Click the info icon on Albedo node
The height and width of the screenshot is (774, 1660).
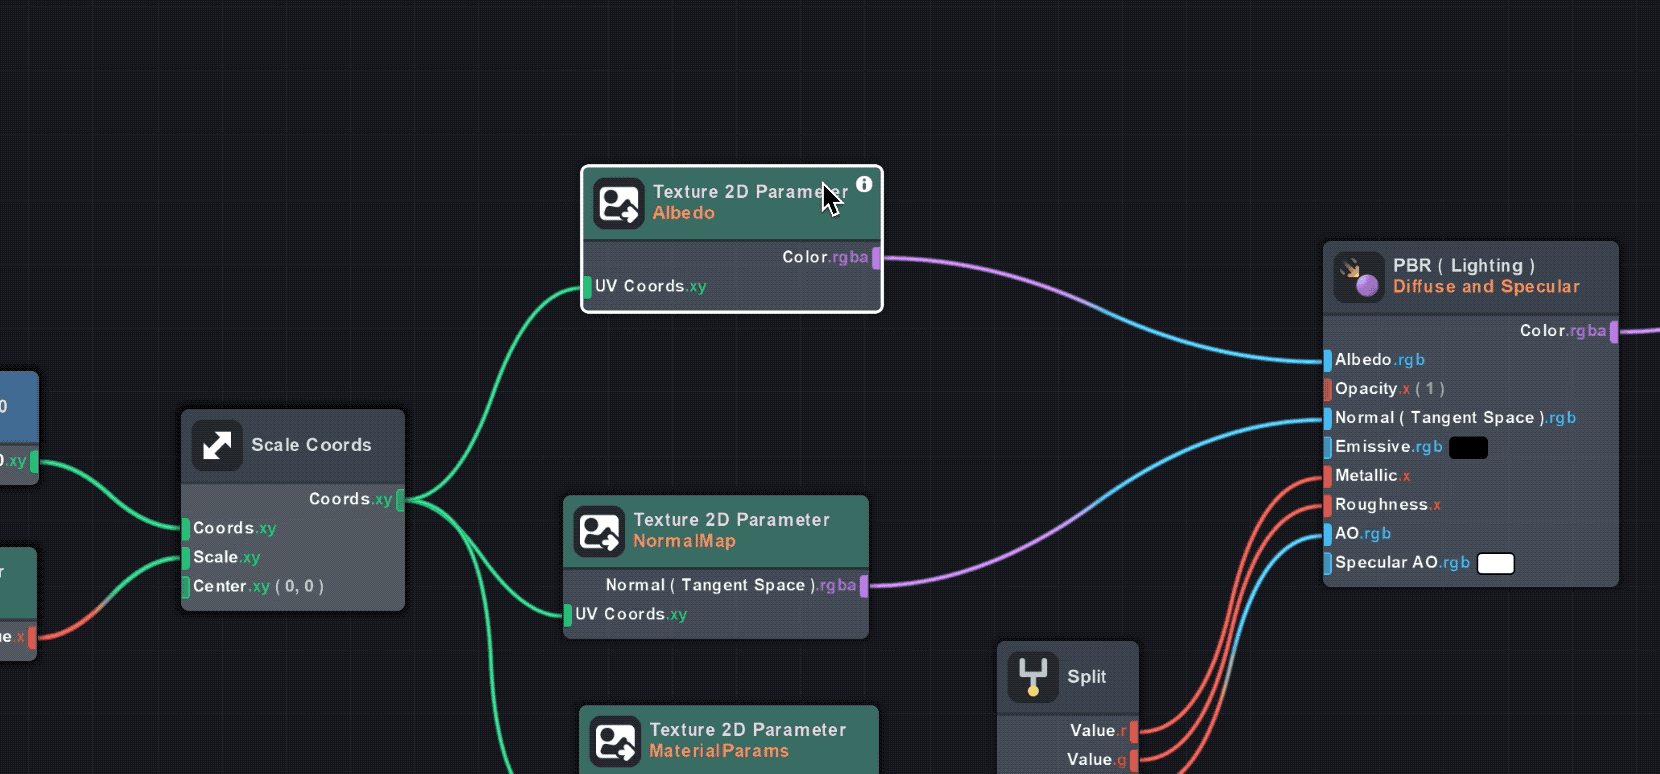point(864,184)
